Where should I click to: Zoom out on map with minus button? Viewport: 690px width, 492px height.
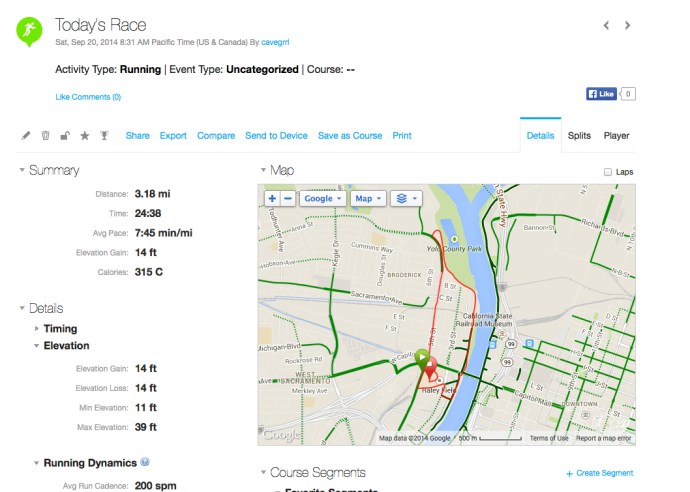(288, 199)
